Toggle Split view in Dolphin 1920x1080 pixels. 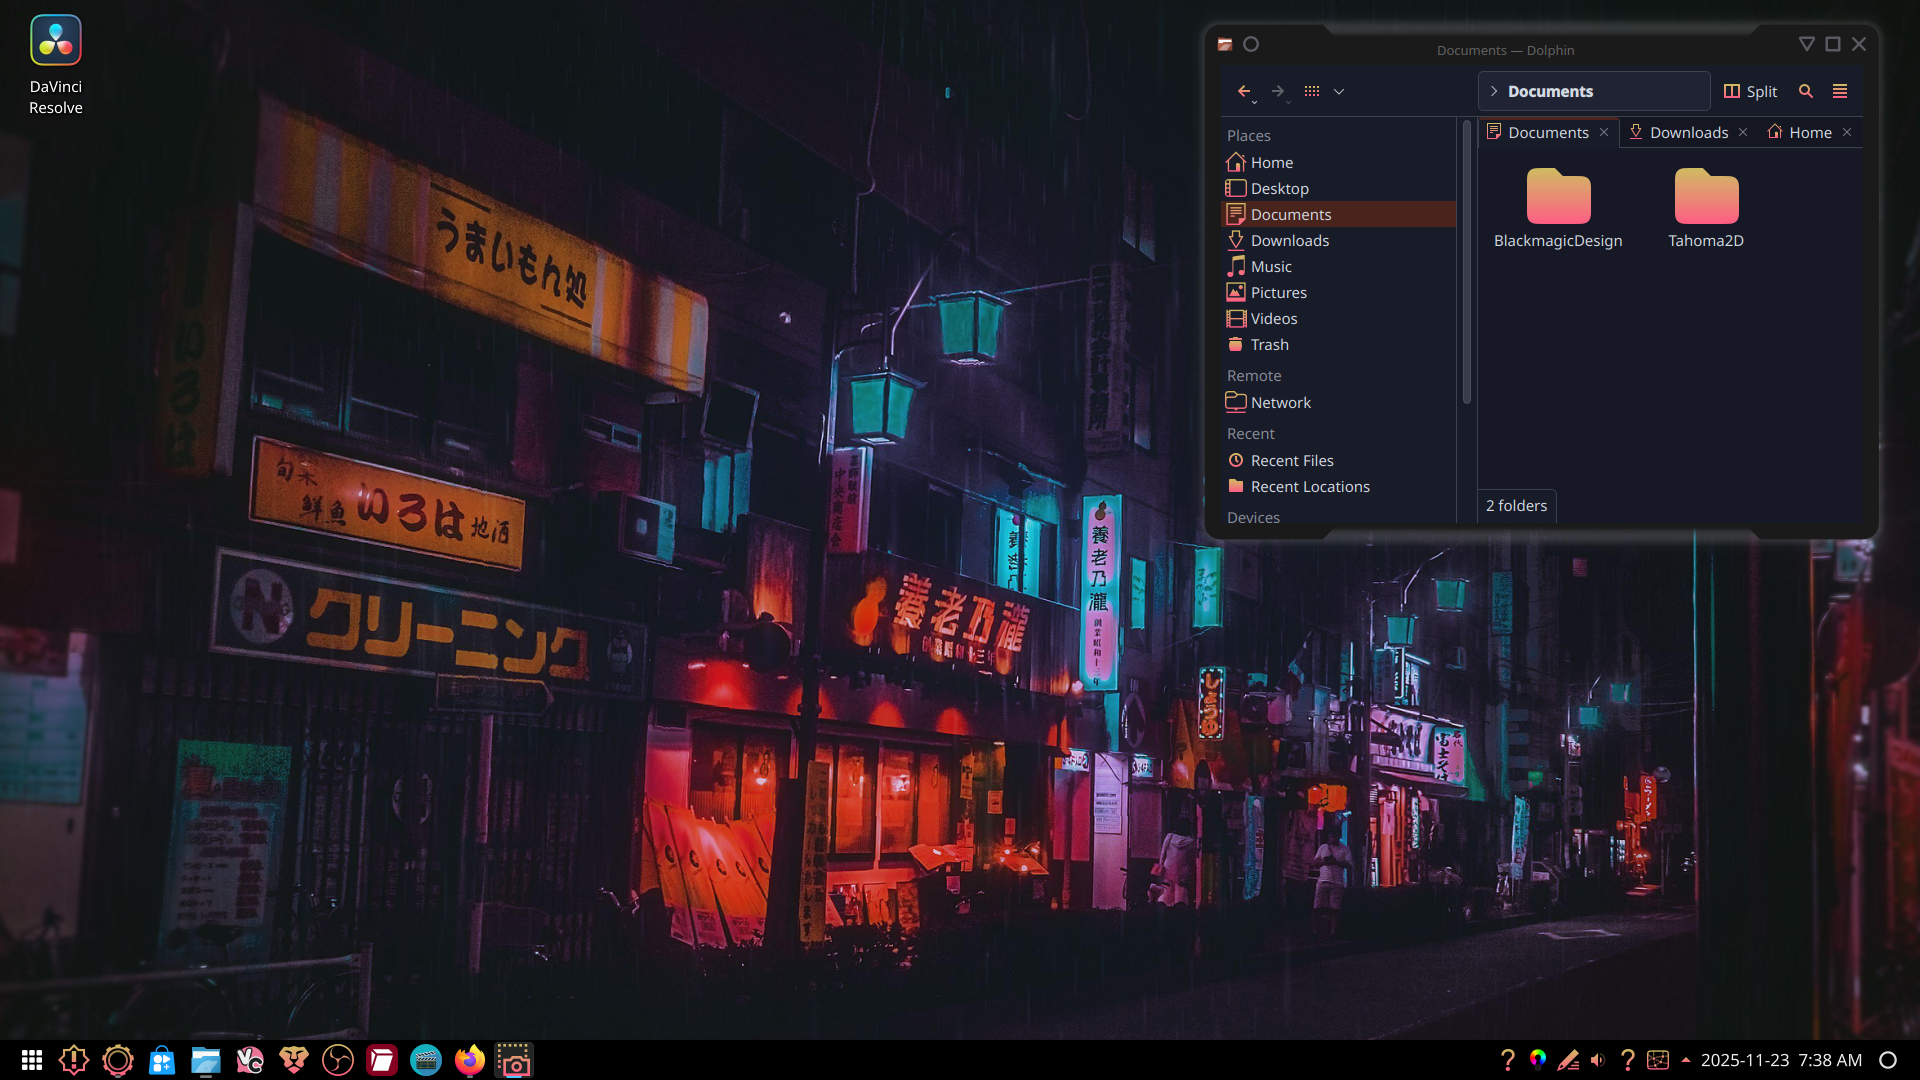click(1750, 91)
